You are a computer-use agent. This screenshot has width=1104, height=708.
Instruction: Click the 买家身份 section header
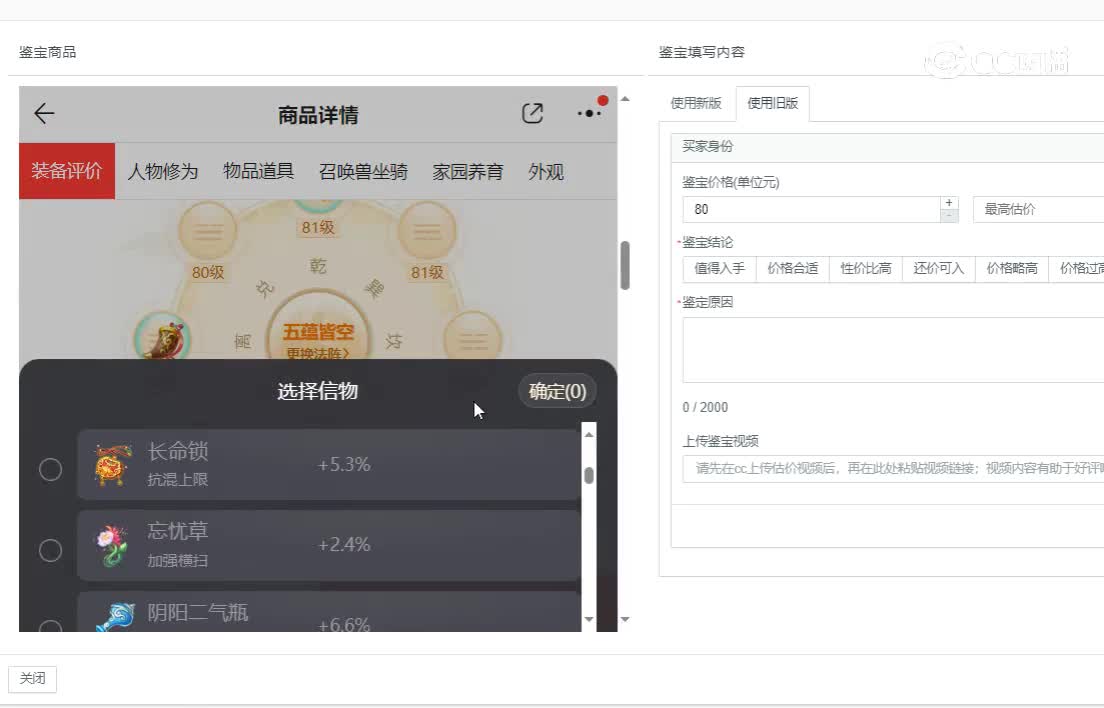887,146
